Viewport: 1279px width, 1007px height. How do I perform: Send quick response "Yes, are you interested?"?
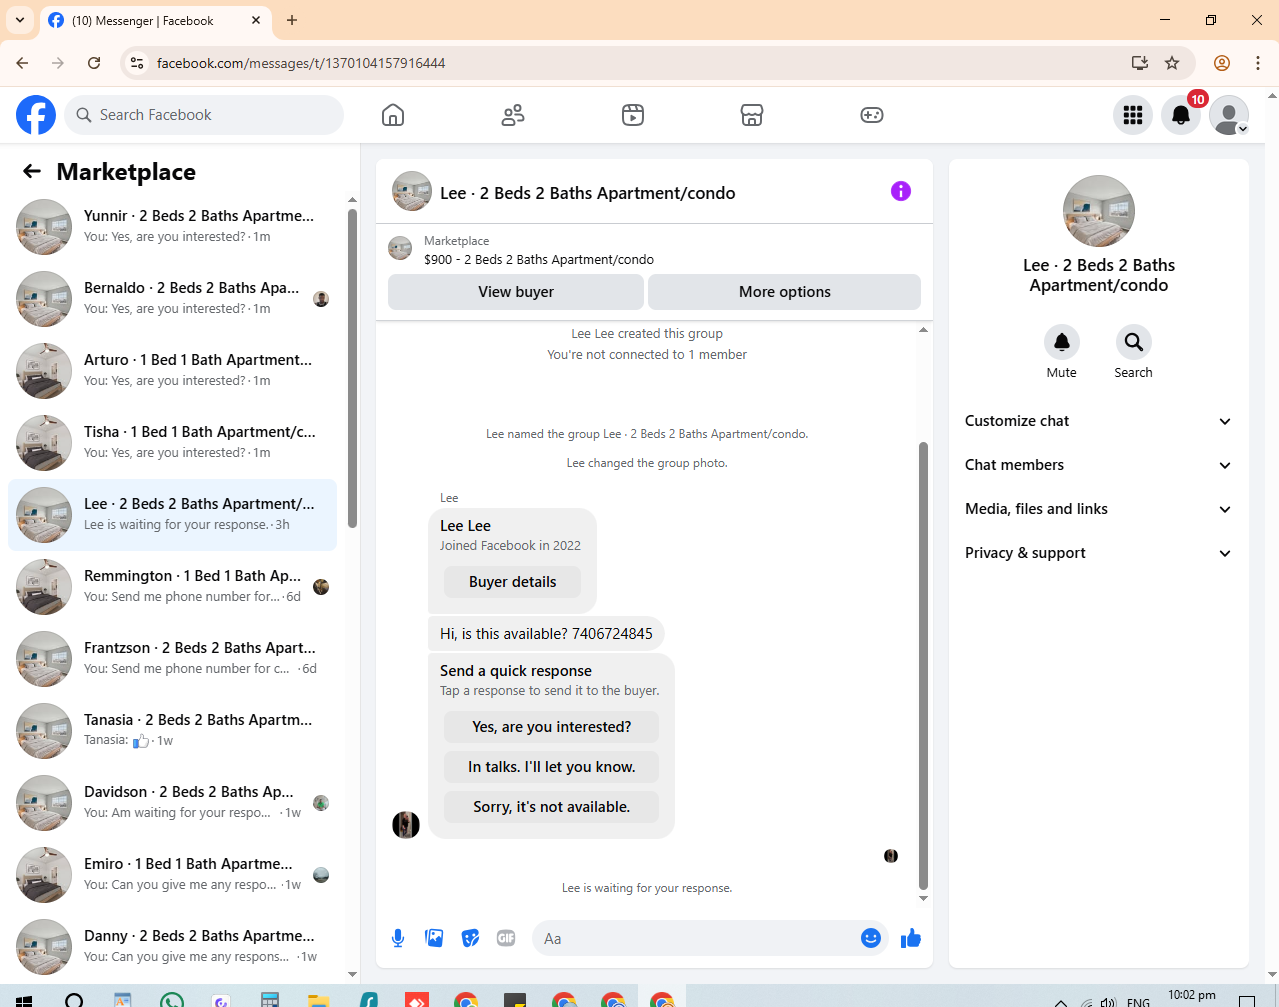tap(552, 727)
